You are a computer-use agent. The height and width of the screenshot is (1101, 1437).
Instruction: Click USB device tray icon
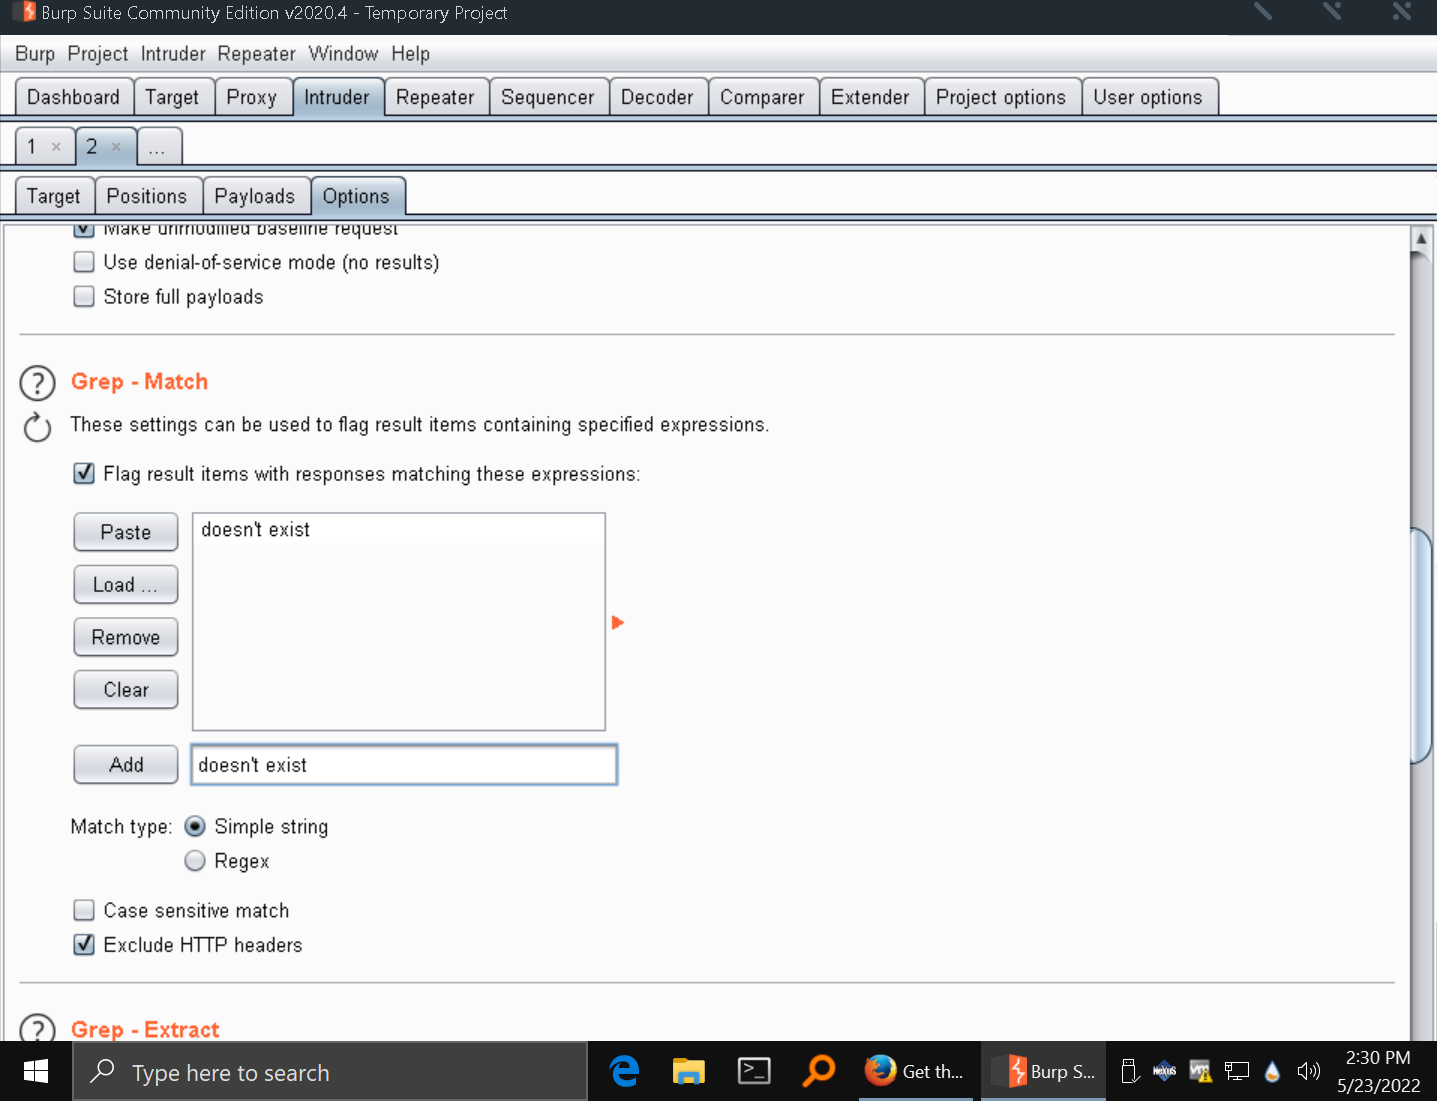pos(1130,1072)
